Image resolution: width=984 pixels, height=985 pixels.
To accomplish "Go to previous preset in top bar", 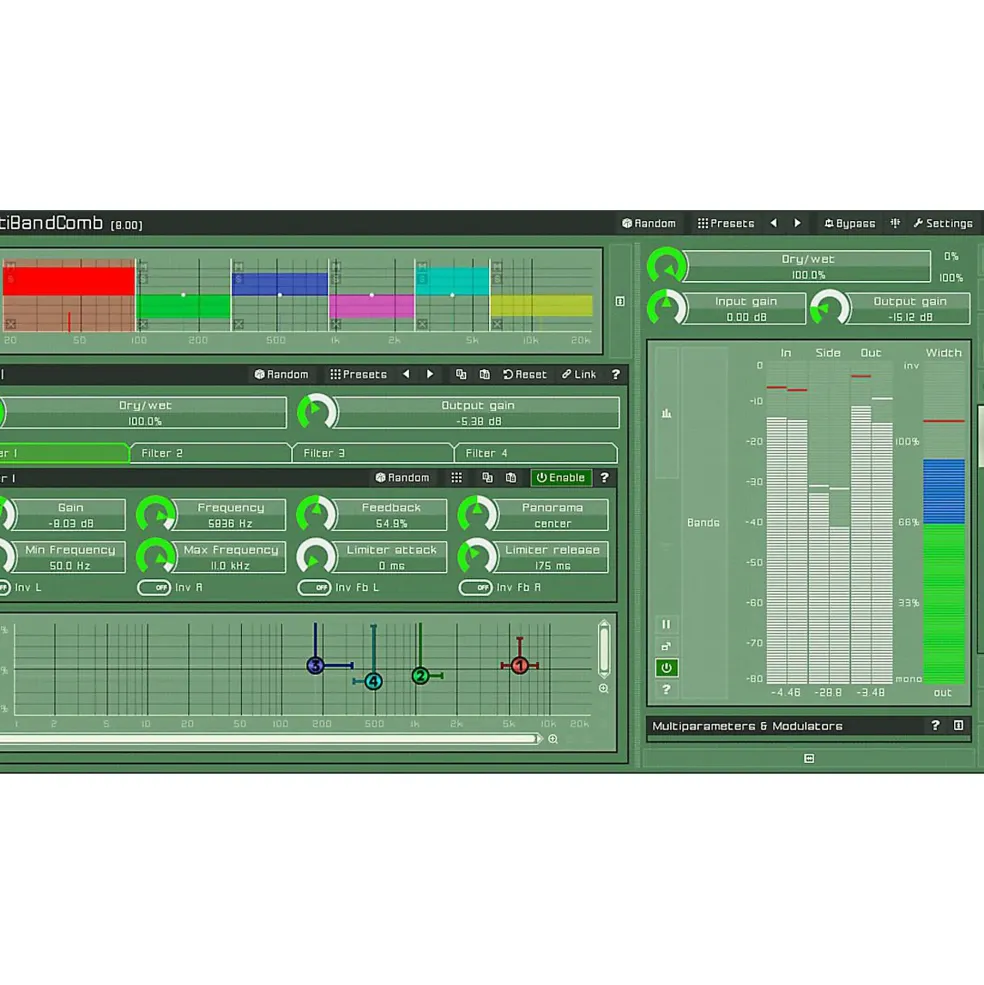I will coord(774,223).
